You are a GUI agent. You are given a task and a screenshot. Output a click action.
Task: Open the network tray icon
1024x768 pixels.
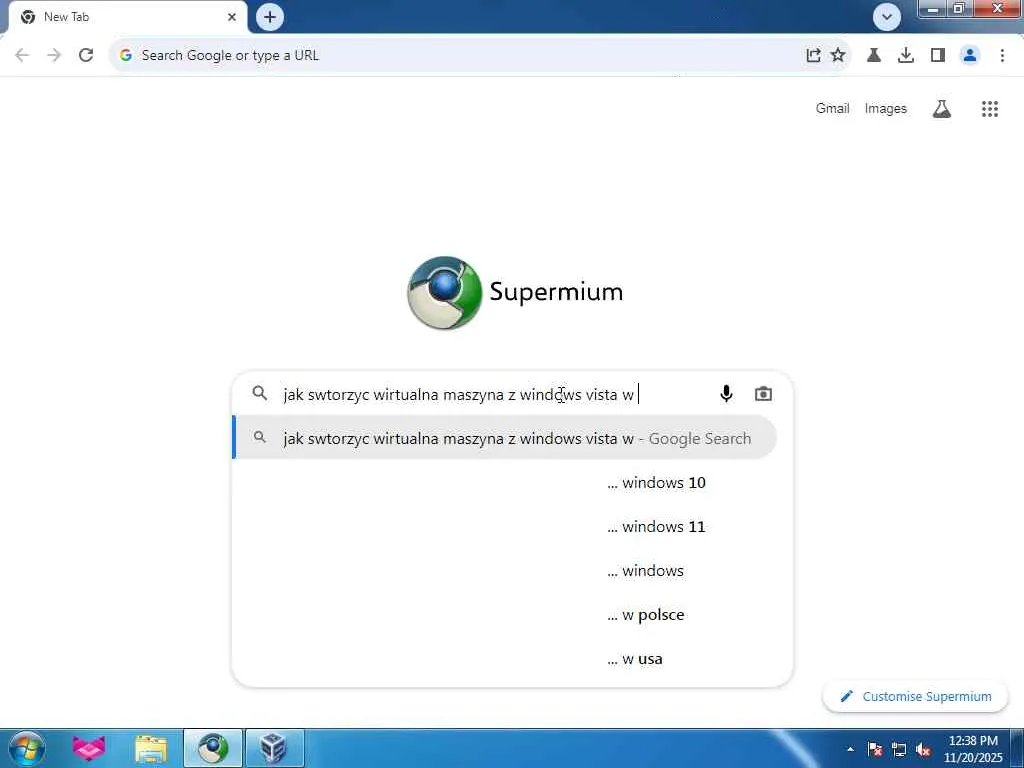point(899,749)
